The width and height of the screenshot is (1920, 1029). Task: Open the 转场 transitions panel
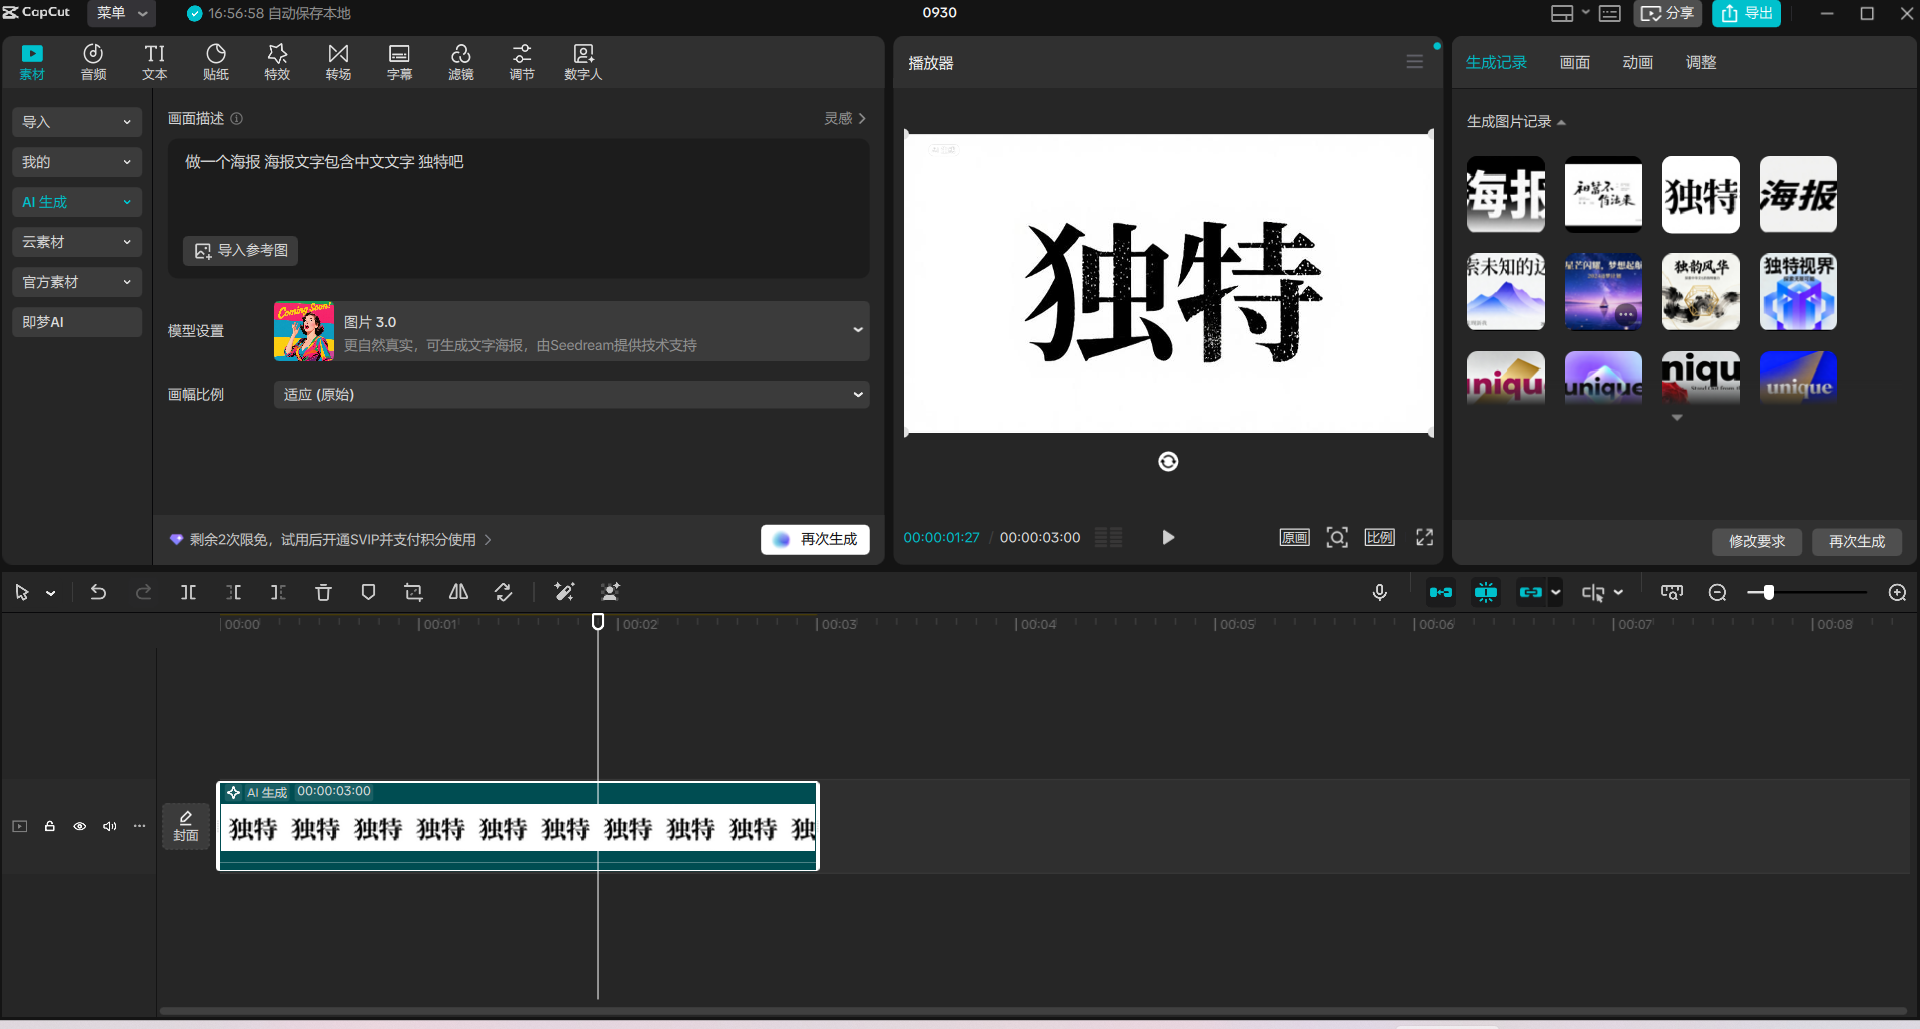click(338, 62)
